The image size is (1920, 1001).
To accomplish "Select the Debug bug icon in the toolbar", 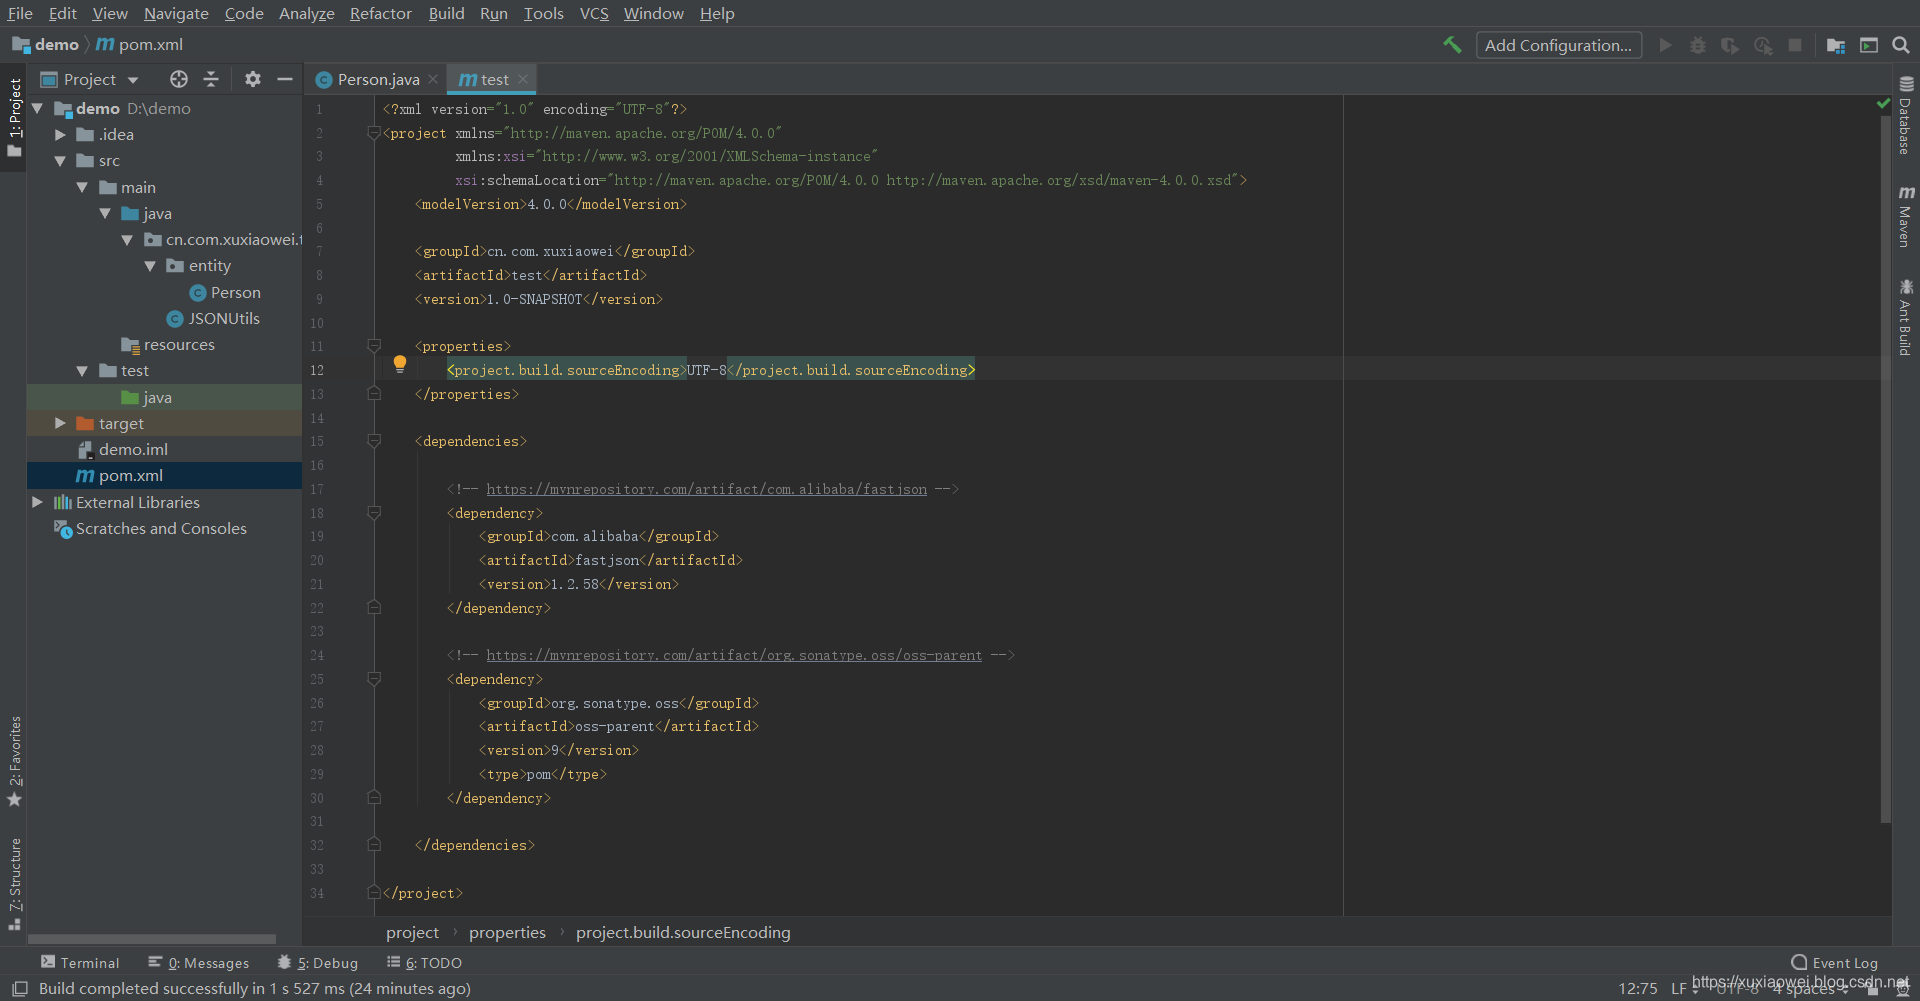I will [x=1697, y=46].
